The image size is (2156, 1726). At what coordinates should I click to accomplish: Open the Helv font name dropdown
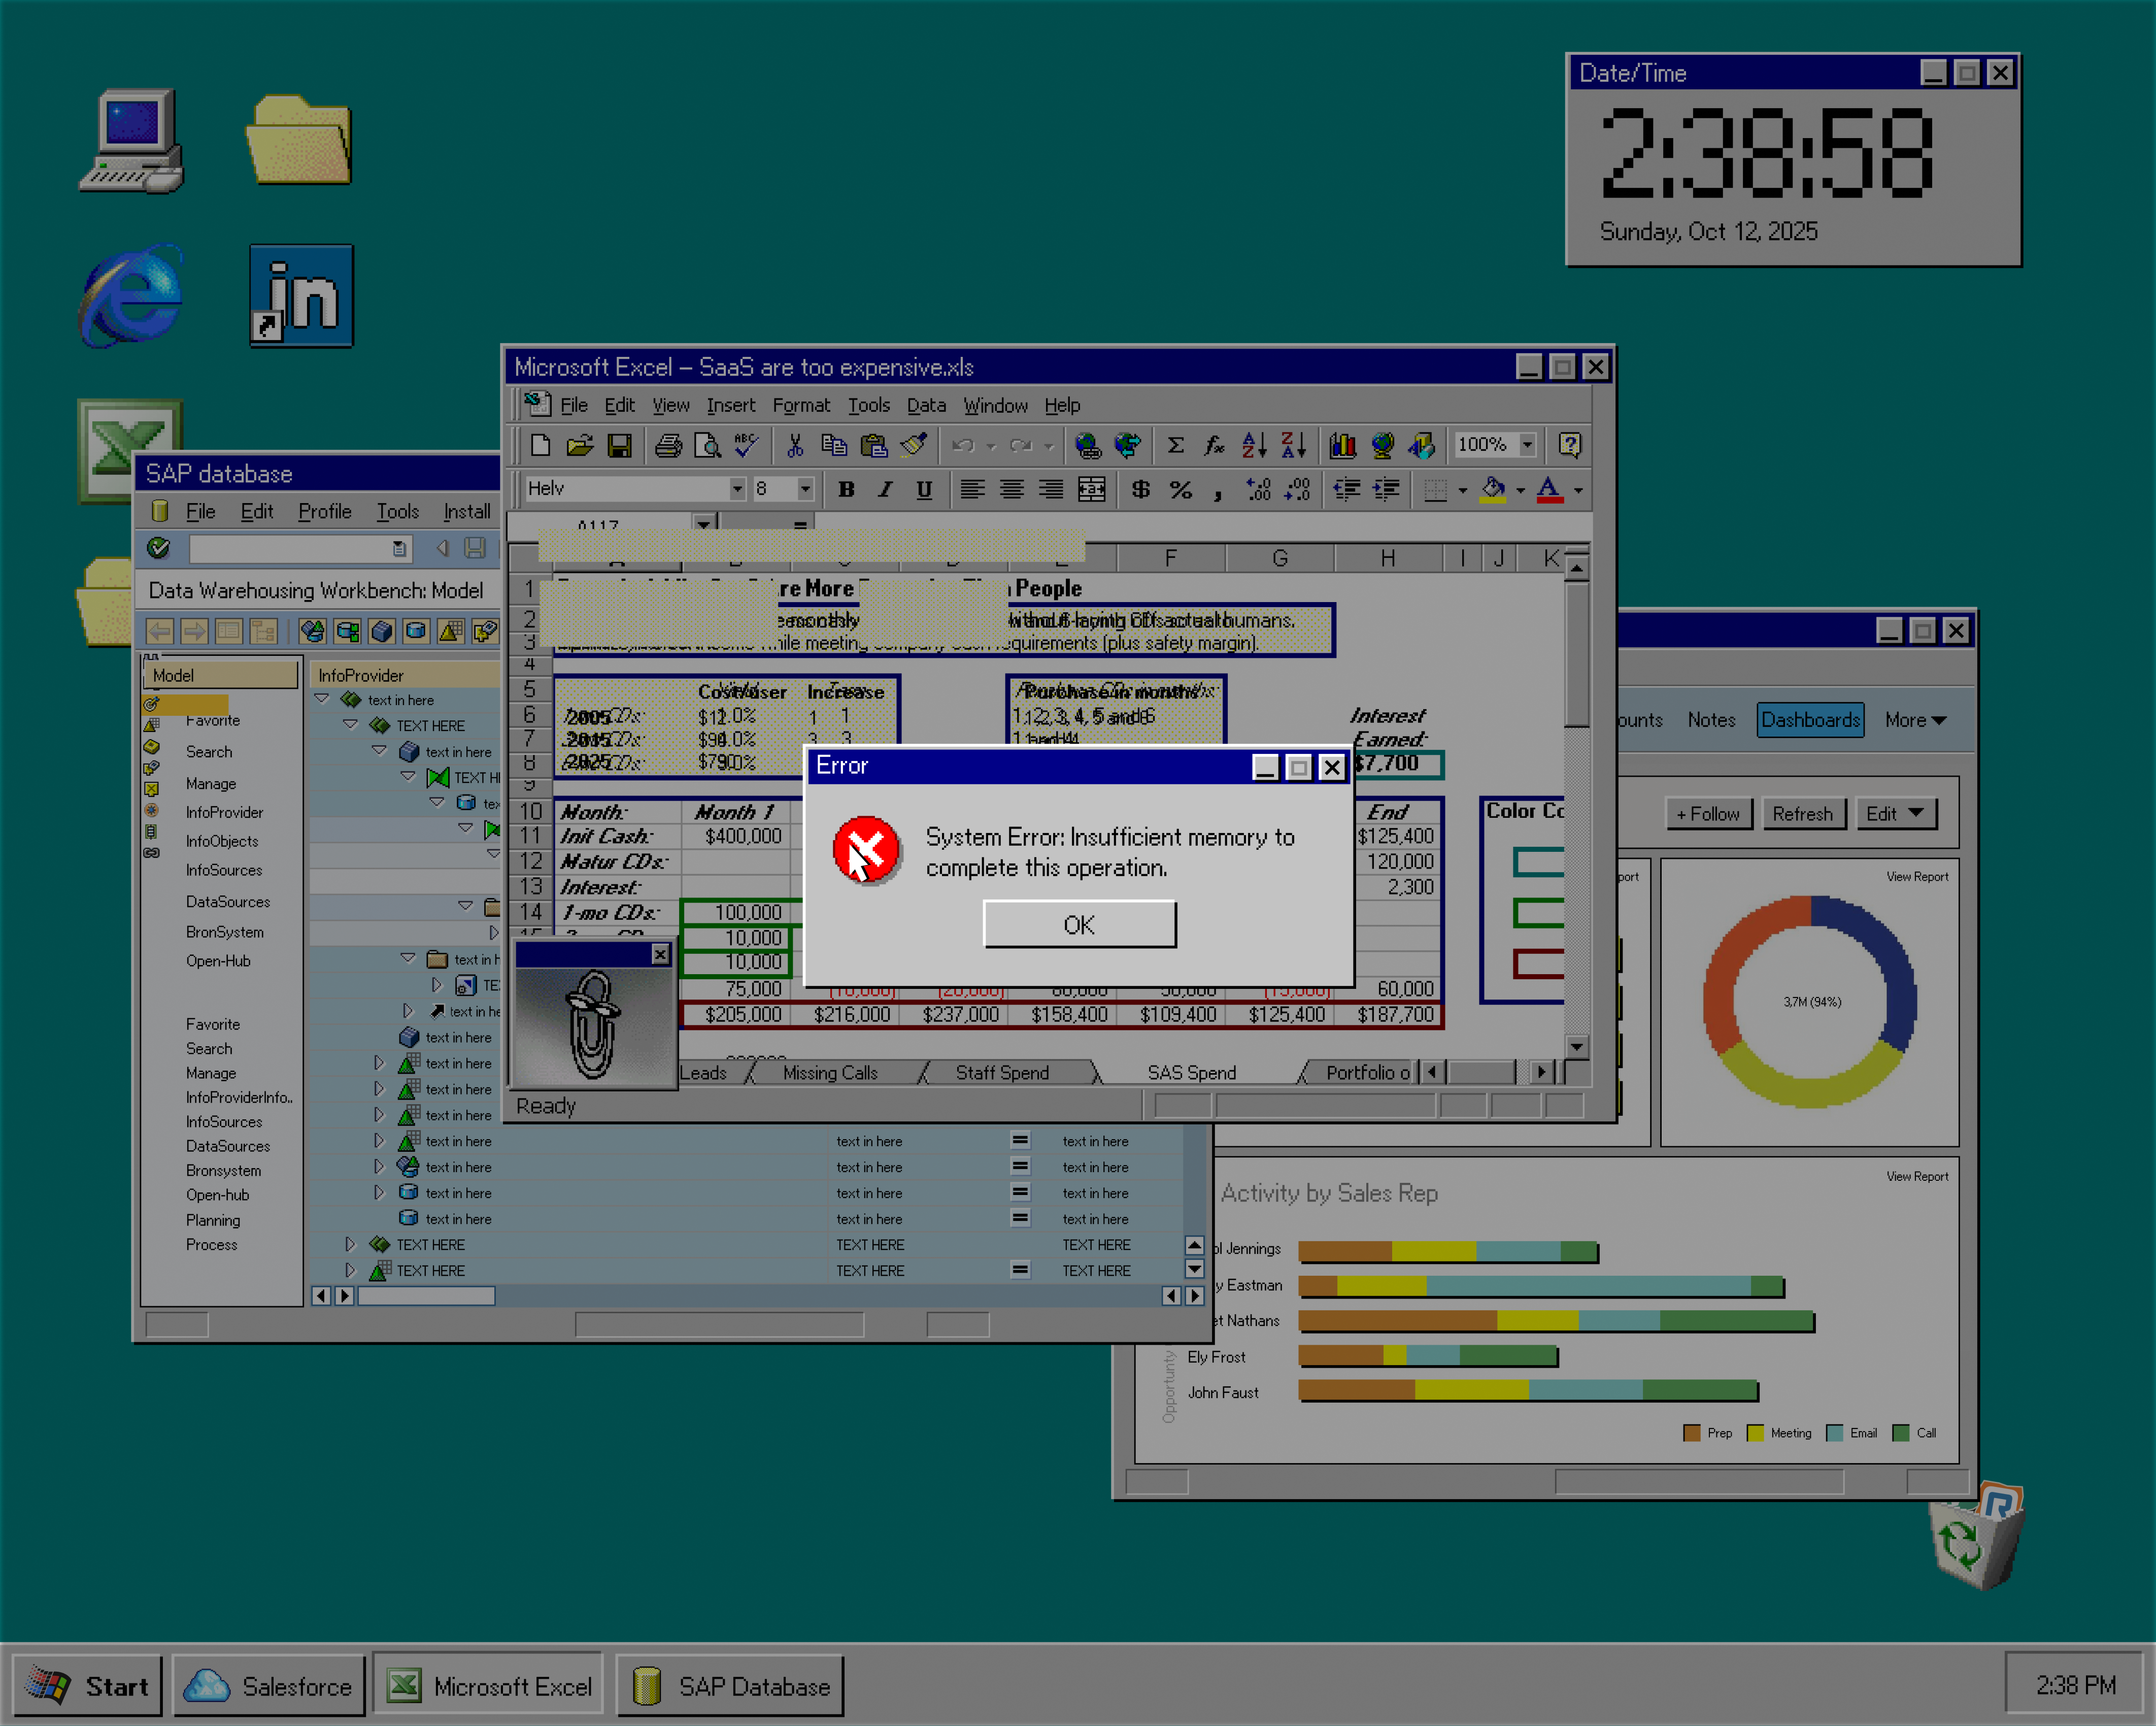[x=737, y=489]
